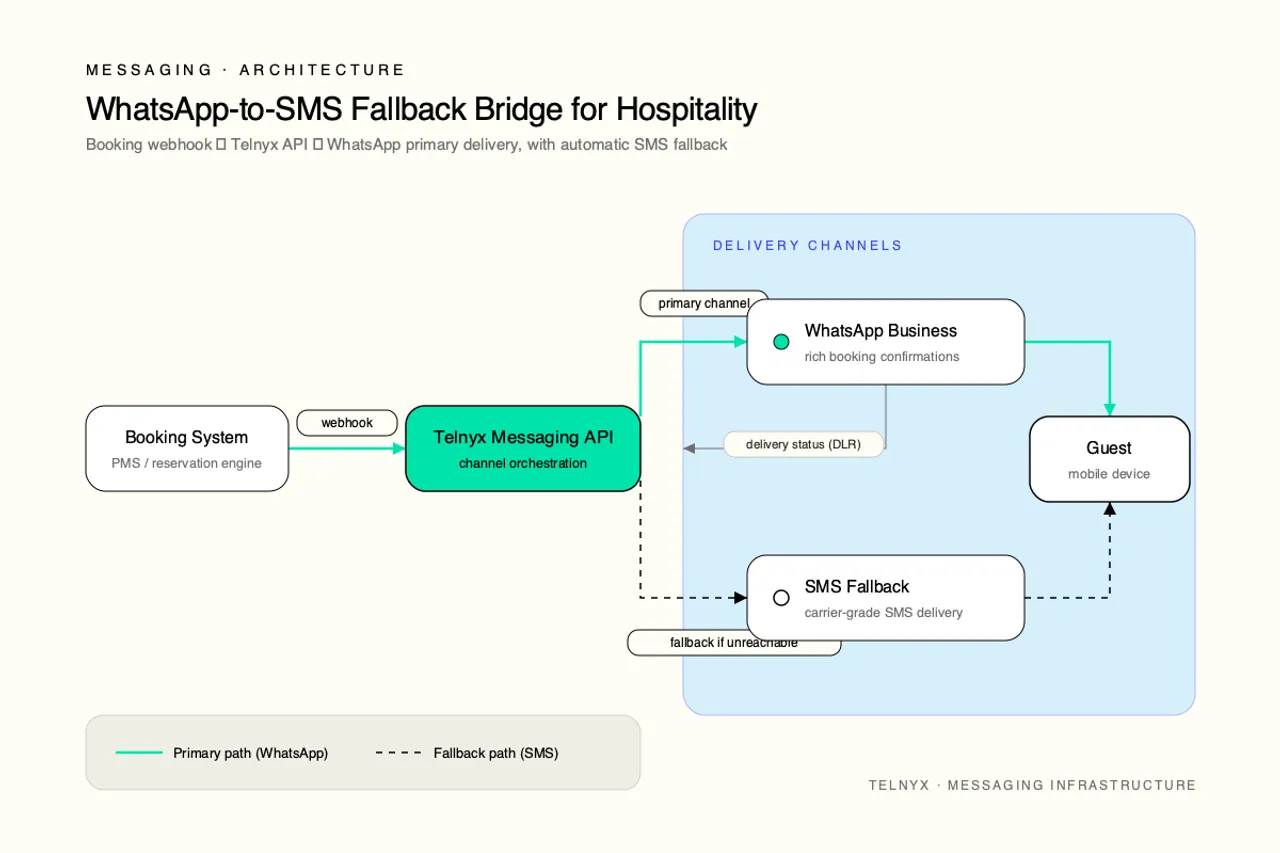This screenshot has width=1280, height=853.
Task: Click the dashed line swatch in legend
Action: 398,753
